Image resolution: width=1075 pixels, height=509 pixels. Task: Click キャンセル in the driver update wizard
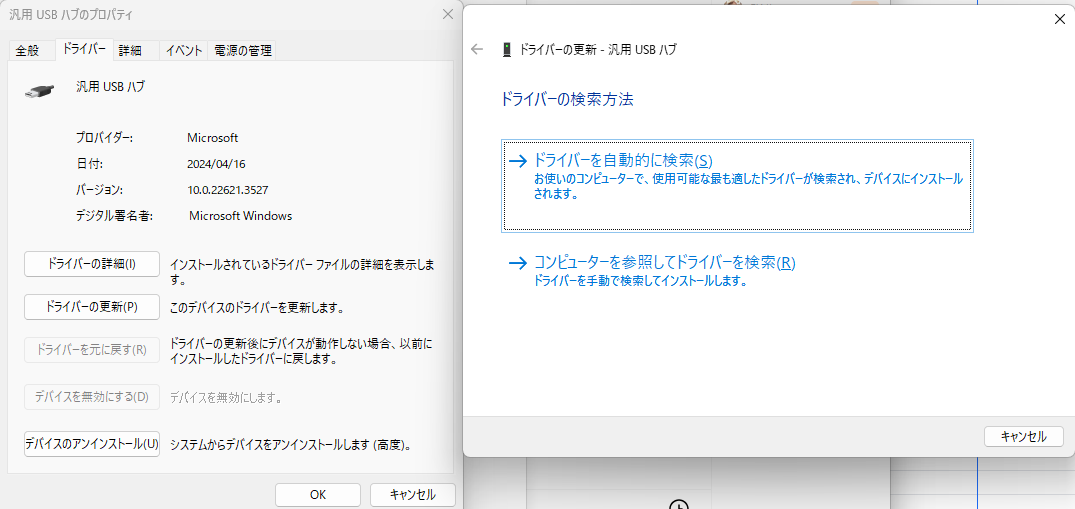[x=1024, y=436]
